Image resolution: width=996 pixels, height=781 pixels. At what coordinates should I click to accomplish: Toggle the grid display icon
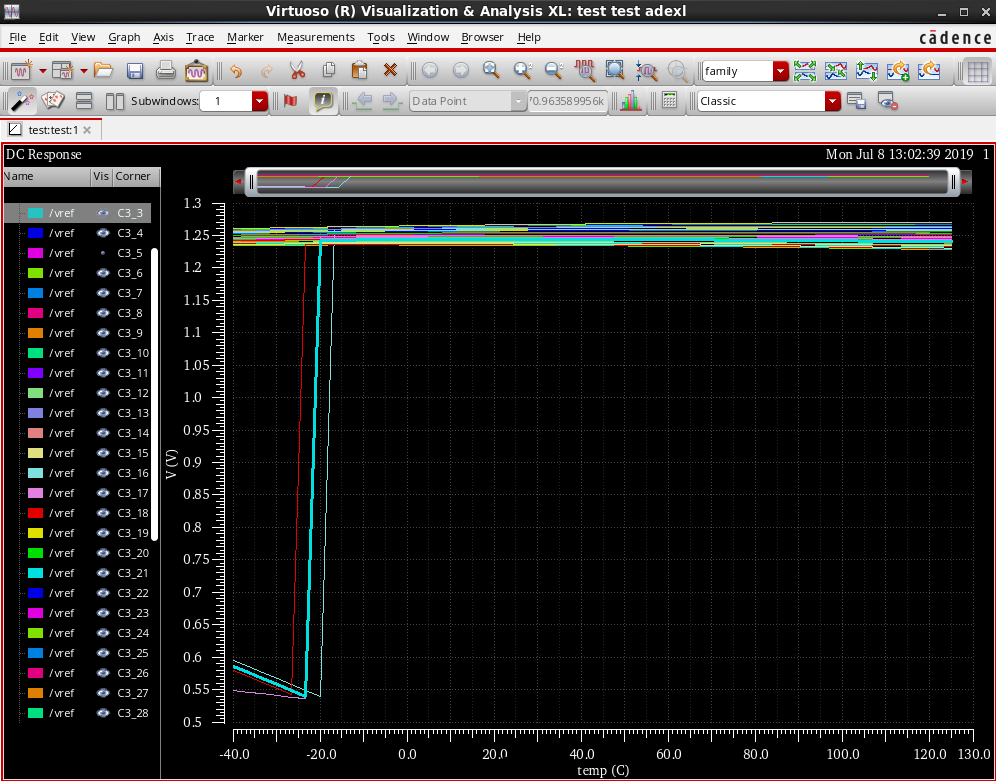coord(978,71)
